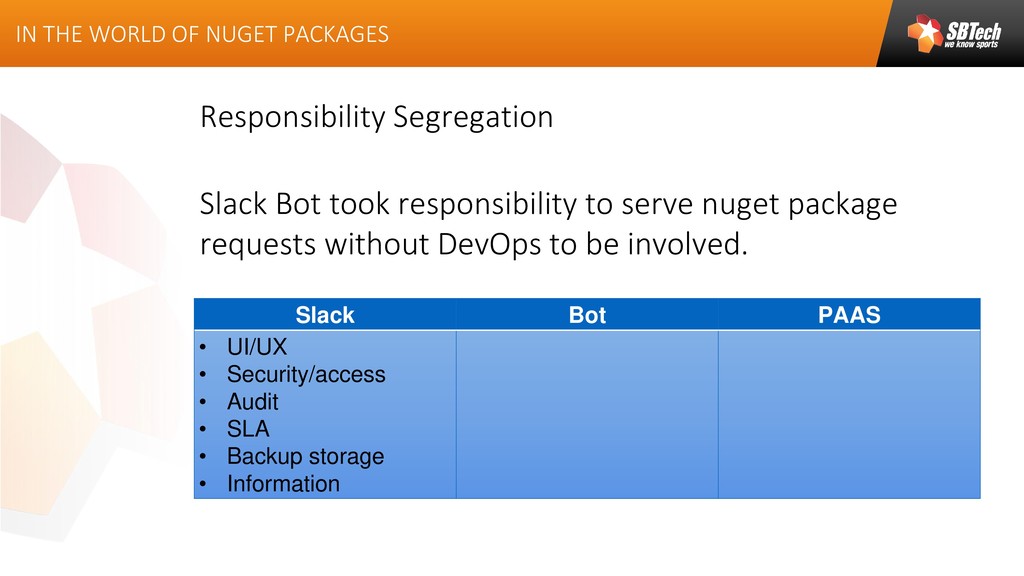
Task: Select the 'Audit' bullet item
Action: coord(253,402)
